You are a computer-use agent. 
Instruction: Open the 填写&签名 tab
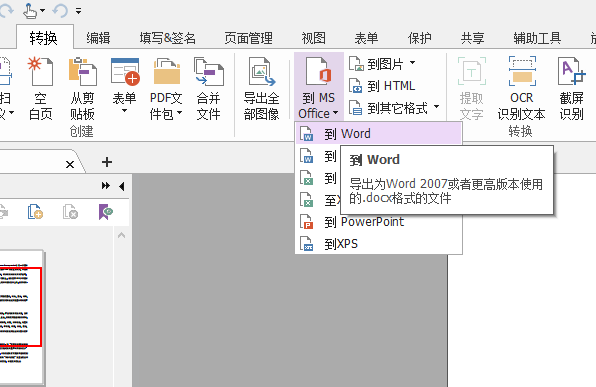tap(167, 38)
